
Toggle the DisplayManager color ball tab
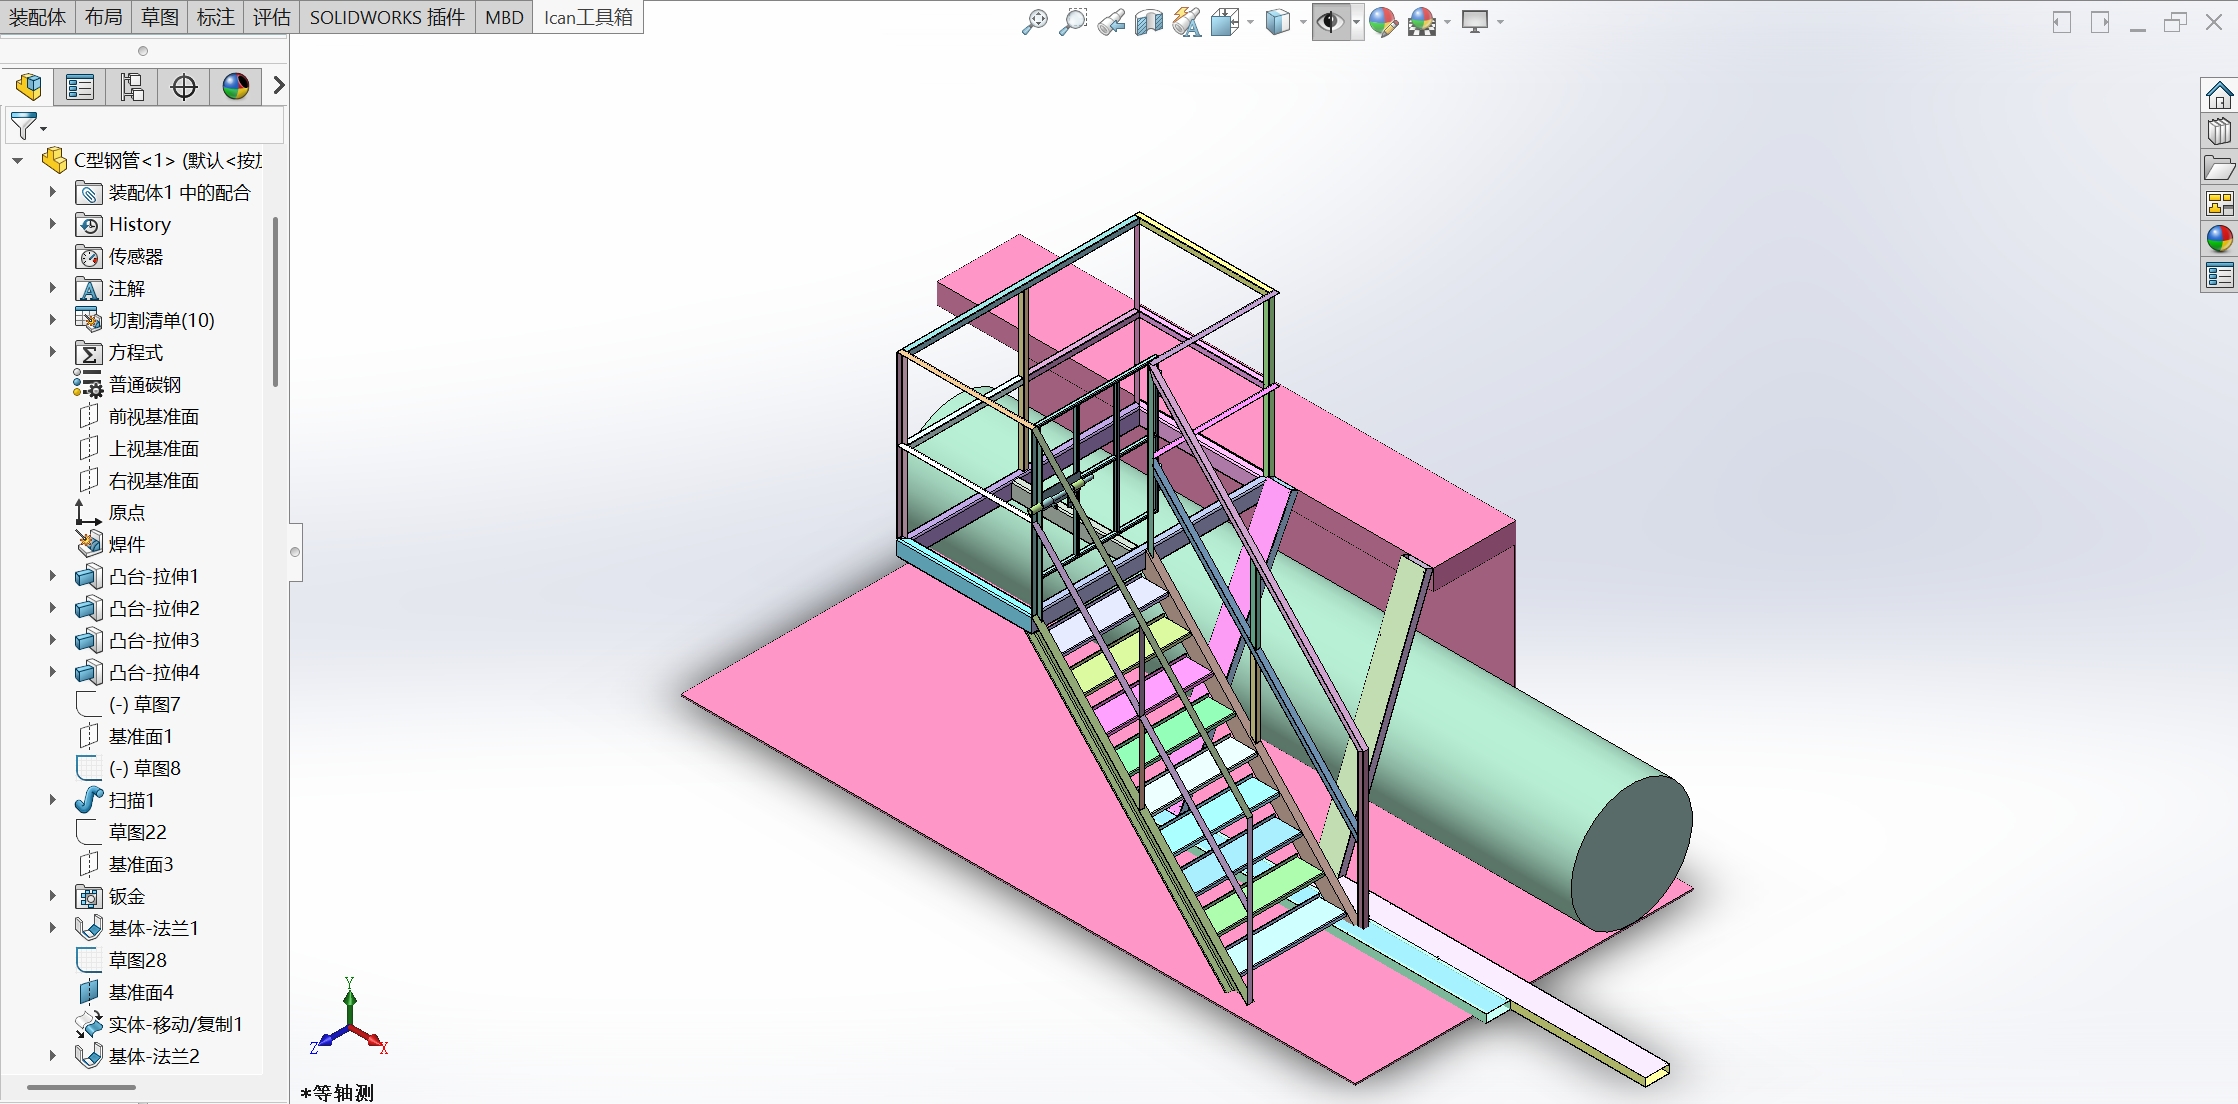236,87
